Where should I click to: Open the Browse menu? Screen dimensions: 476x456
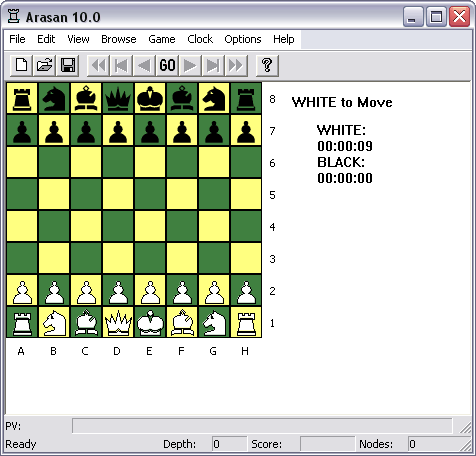[119, 39]
